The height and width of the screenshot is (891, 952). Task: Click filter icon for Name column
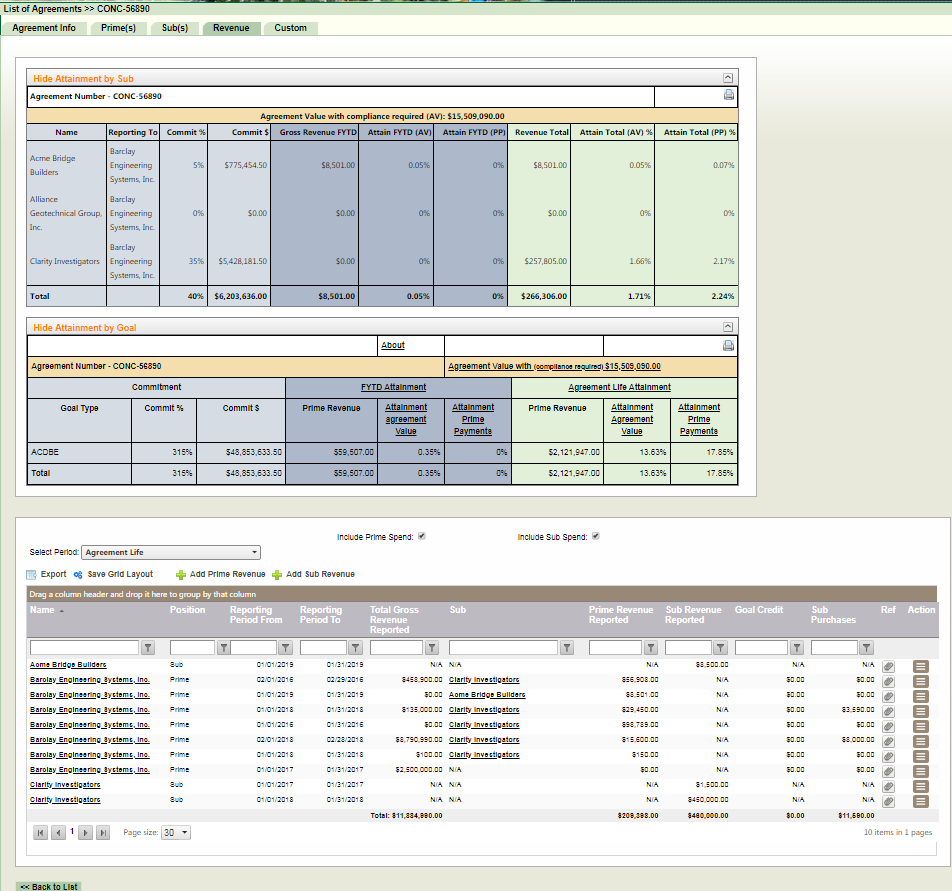(148, 648)
